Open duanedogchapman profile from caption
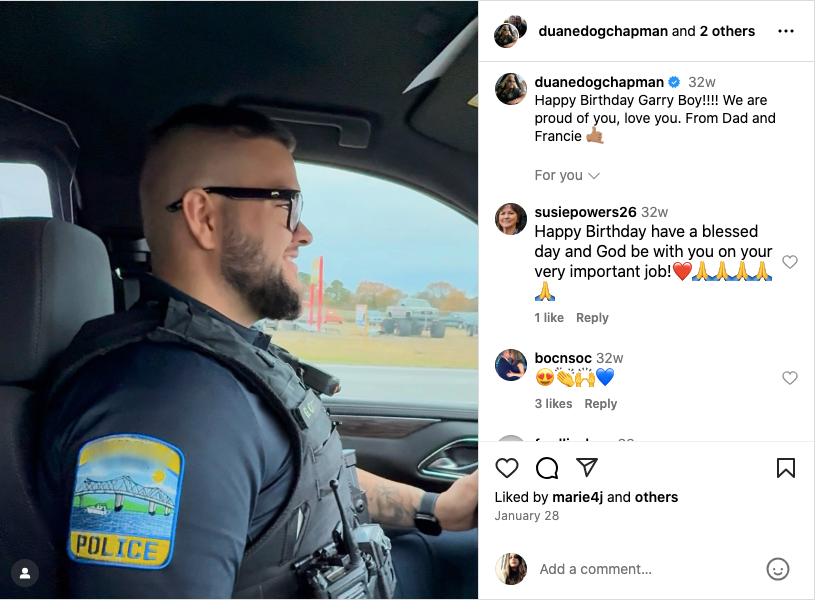Screen dimensions: 818x604 coord(600,82)
